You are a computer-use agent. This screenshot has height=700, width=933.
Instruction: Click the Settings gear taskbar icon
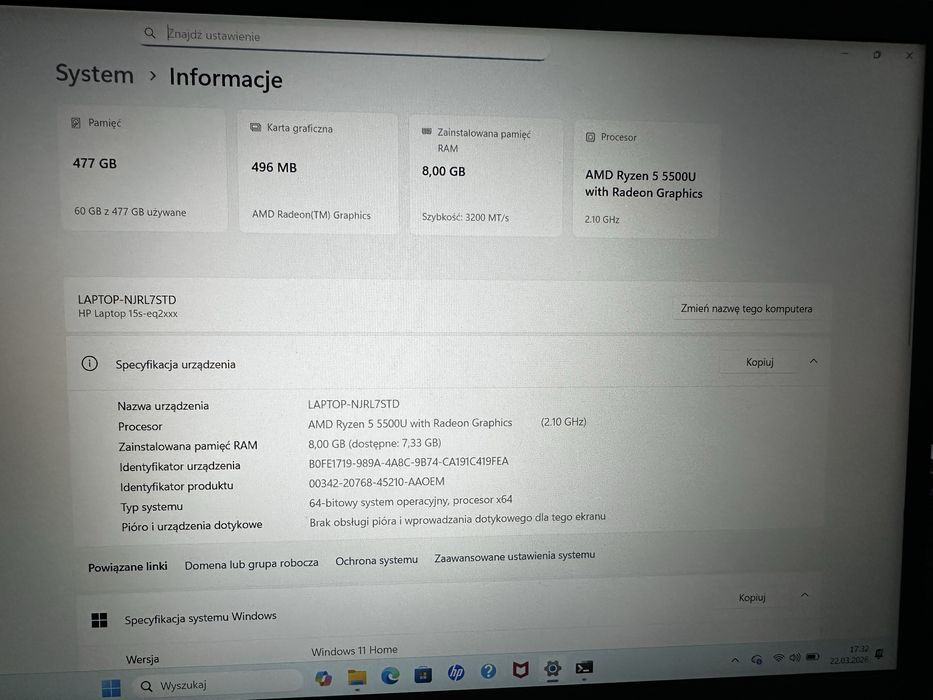click(x=552, y=668)
